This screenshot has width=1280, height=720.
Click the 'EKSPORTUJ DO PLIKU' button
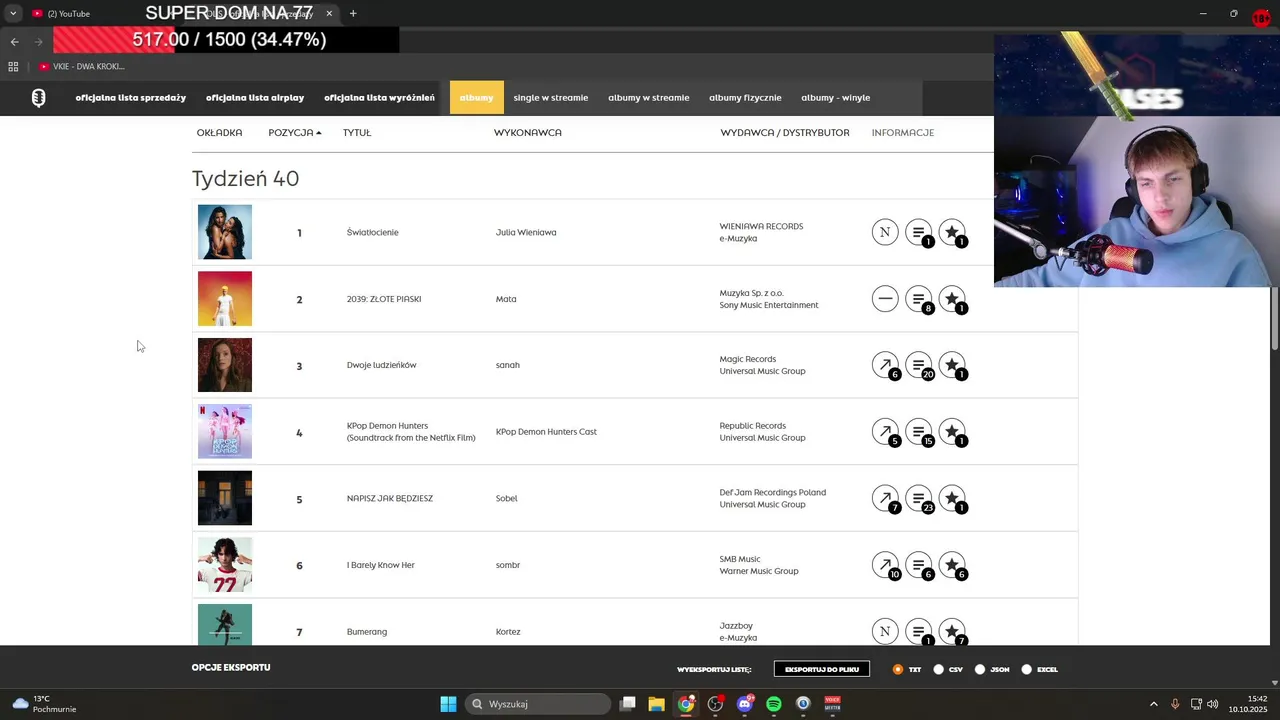click(x=822, y=669)
